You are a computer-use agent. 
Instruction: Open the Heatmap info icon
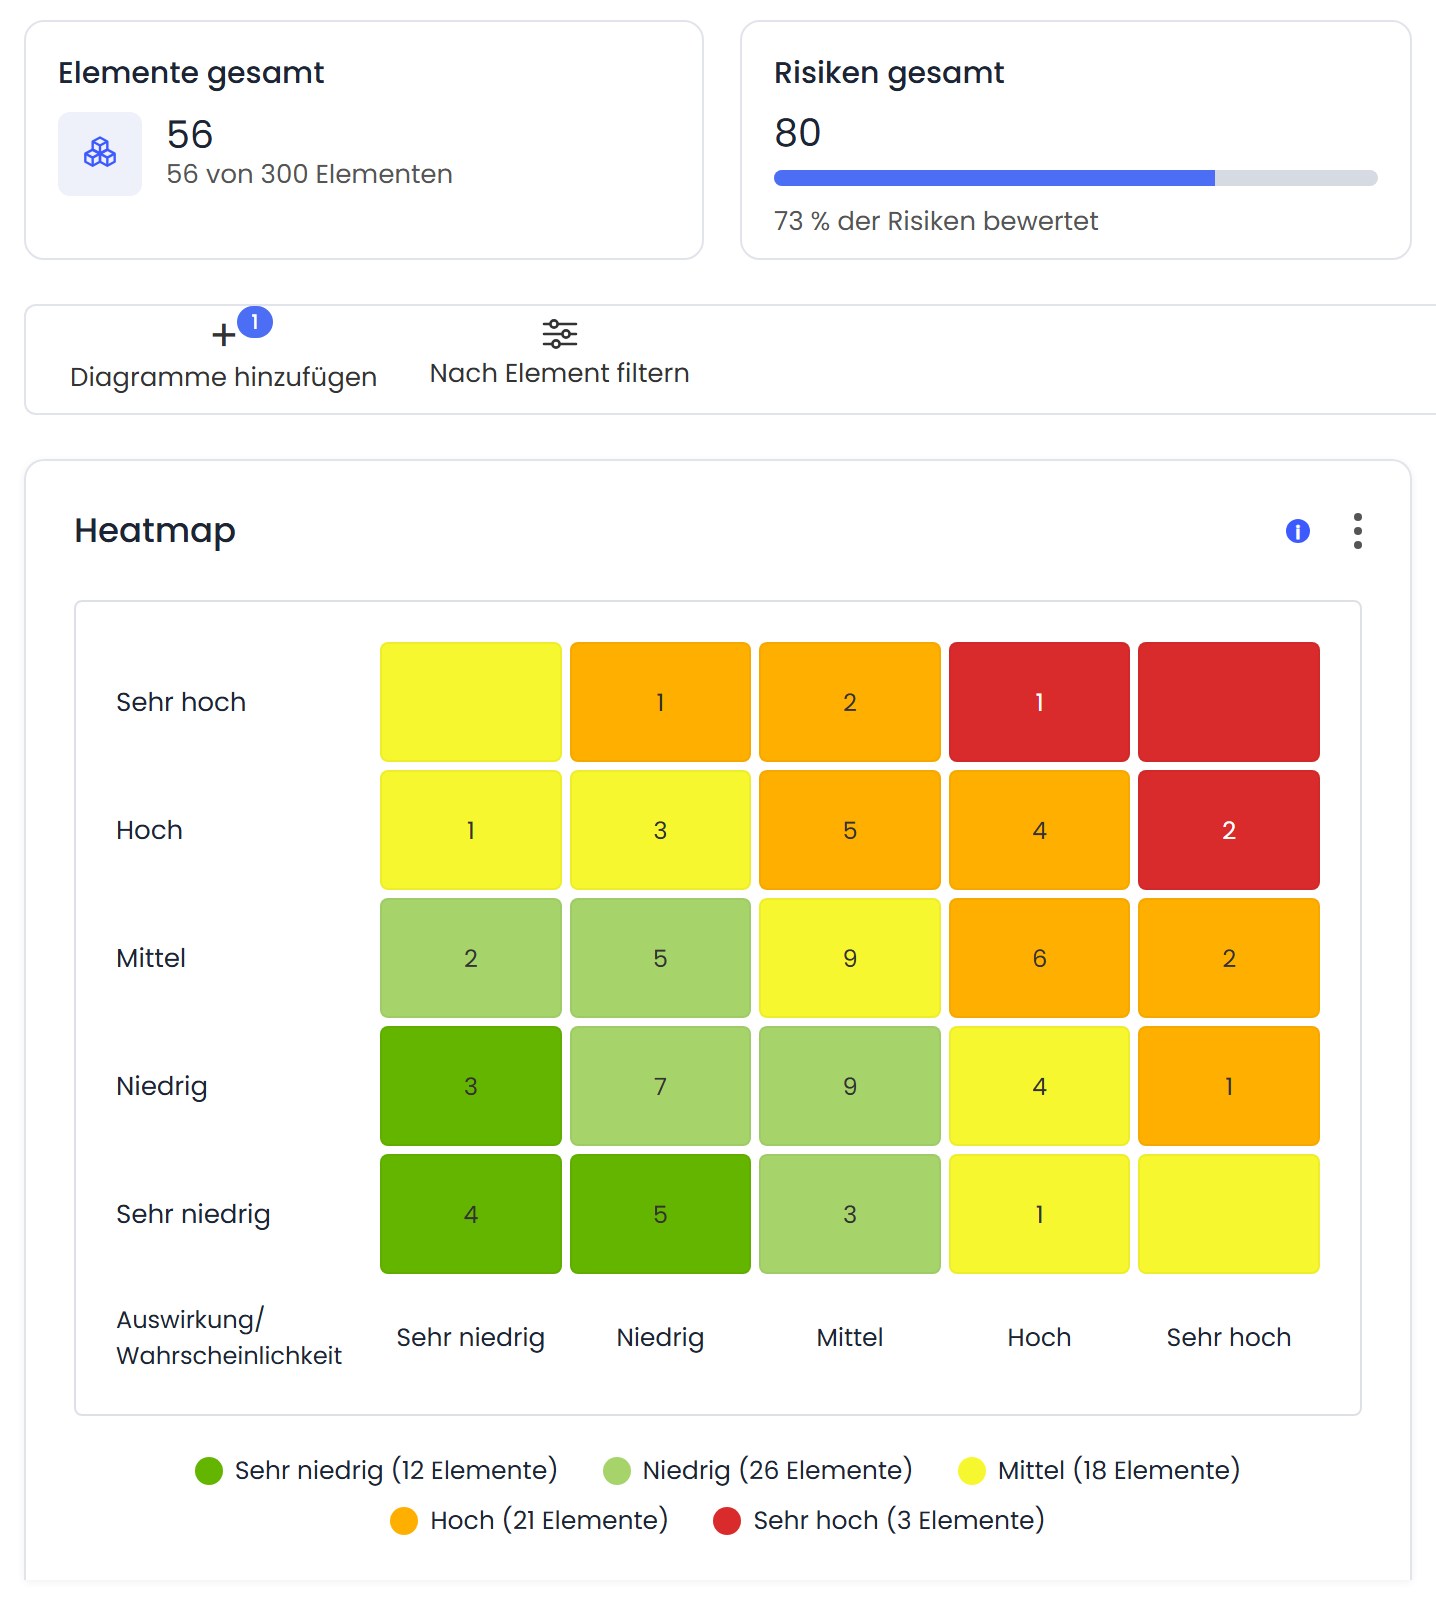point(1298,531)
